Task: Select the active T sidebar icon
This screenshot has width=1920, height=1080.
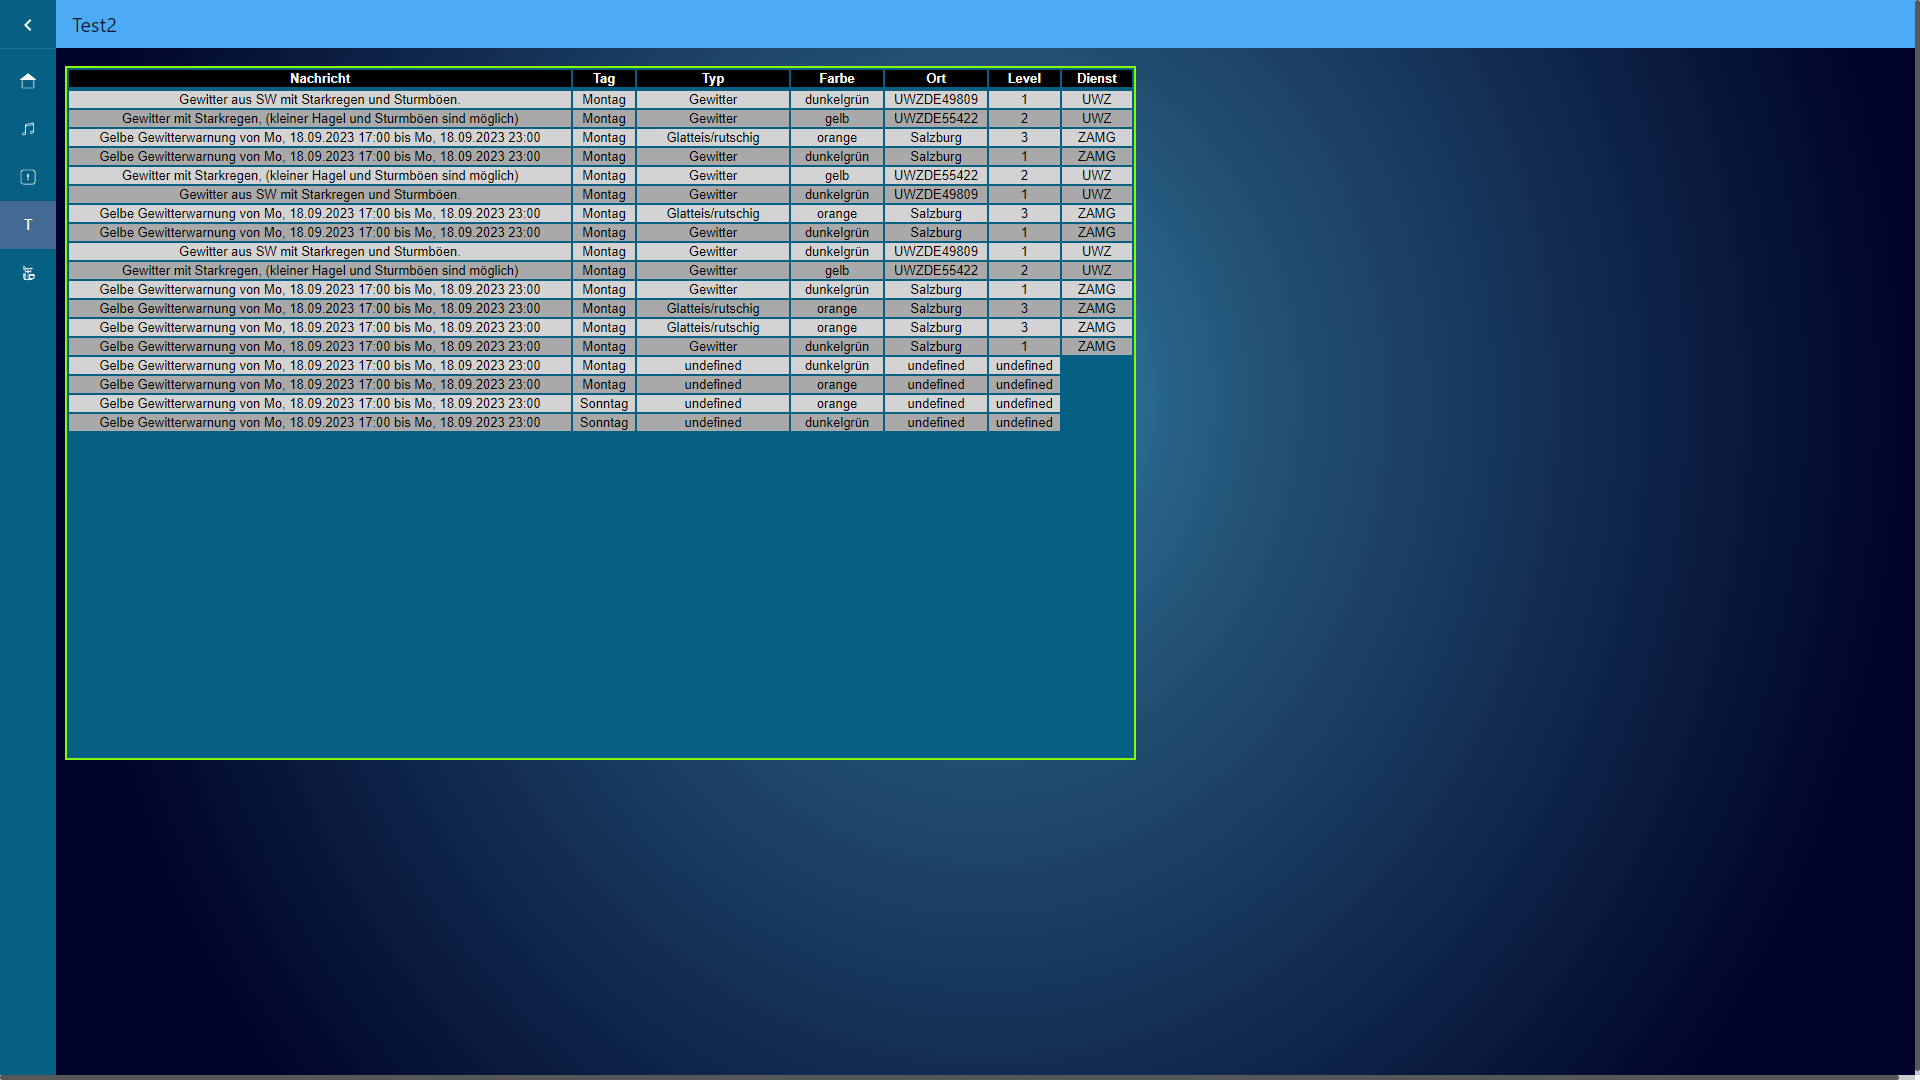Action: (28, 225)
